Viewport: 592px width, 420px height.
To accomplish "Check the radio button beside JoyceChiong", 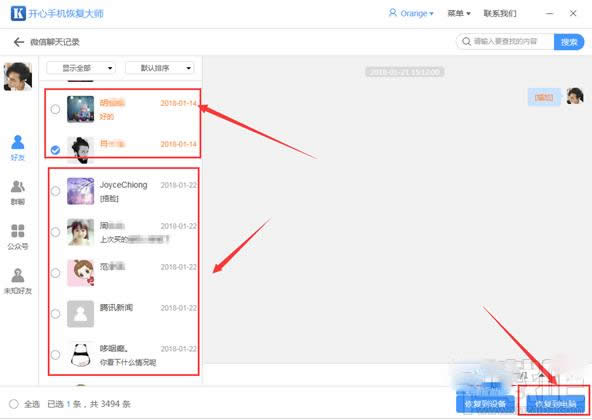I will point(56,191).
